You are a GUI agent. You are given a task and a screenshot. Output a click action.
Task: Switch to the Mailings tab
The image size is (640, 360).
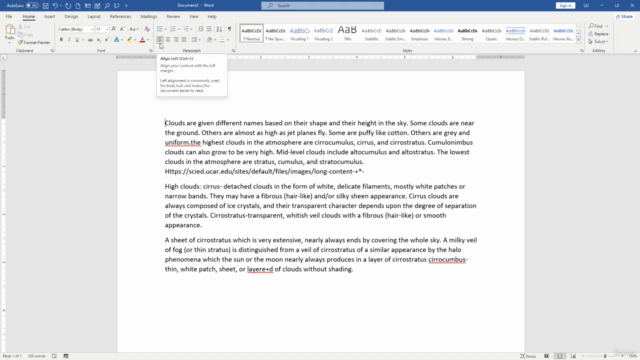coord(149,17)
